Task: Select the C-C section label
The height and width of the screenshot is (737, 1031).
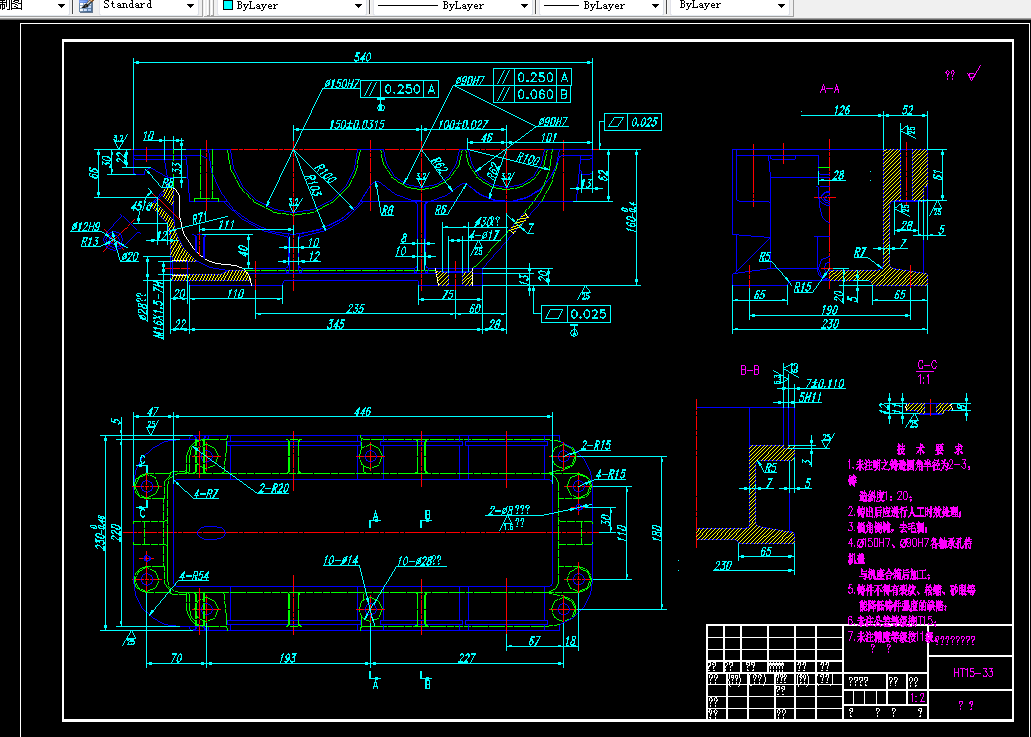Action: (x=927, y=365)
